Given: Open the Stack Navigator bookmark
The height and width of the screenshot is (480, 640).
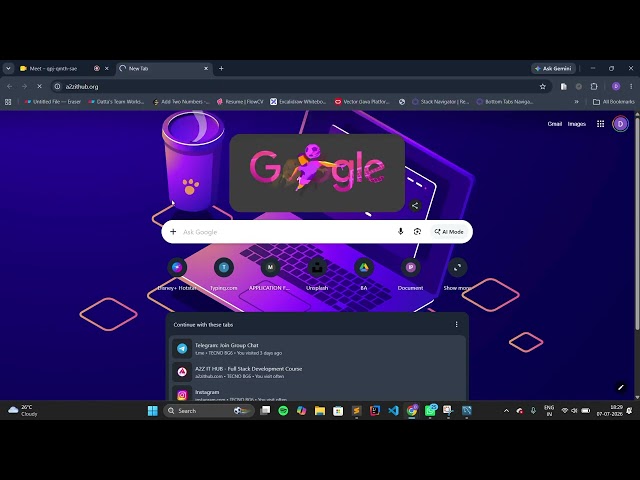Looking at the screenshot, I should pos(440,102).
